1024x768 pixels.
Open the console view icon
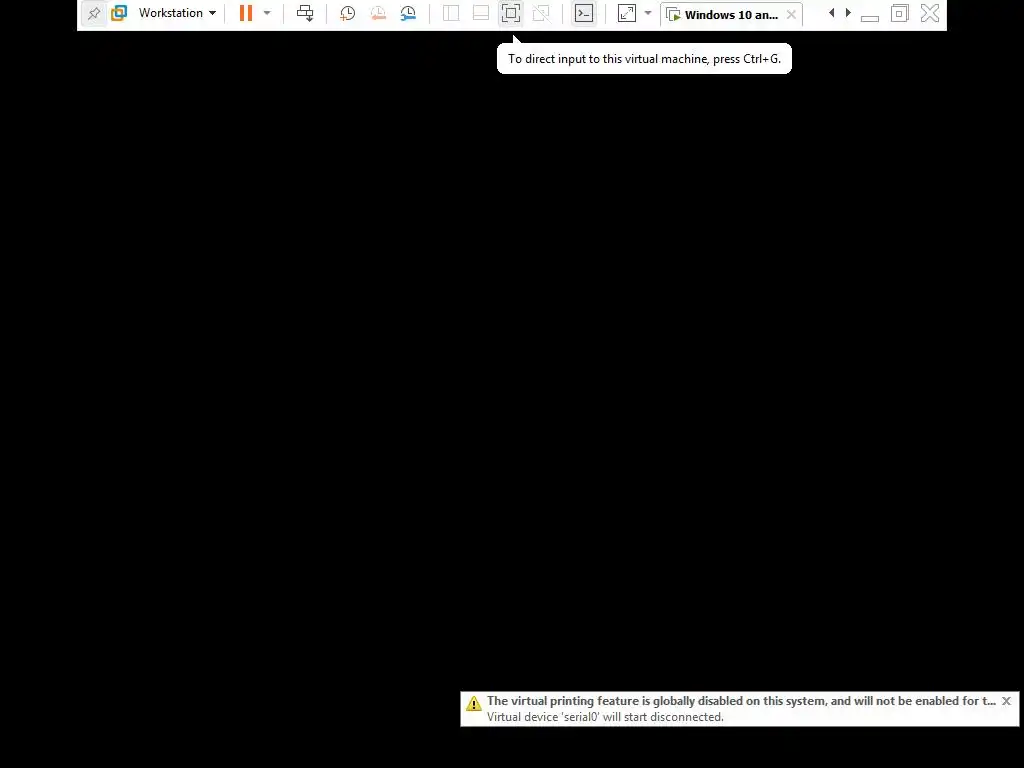584,13
